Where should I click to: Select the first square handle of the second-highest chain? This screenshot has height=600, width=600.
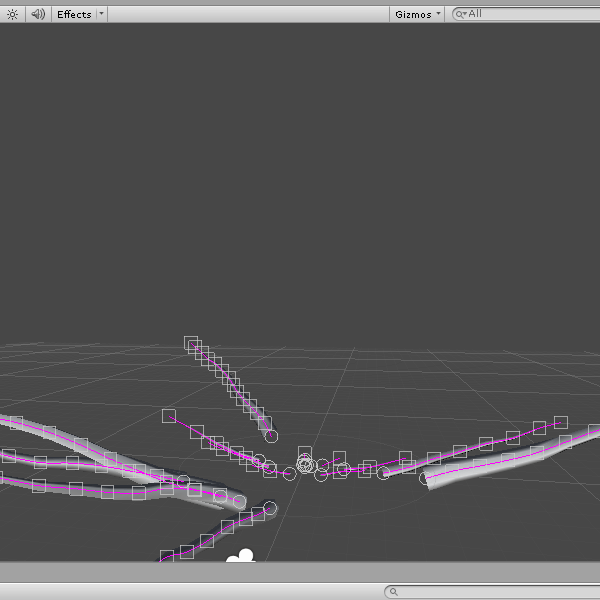pyautogui.click(x=169, y=415)
